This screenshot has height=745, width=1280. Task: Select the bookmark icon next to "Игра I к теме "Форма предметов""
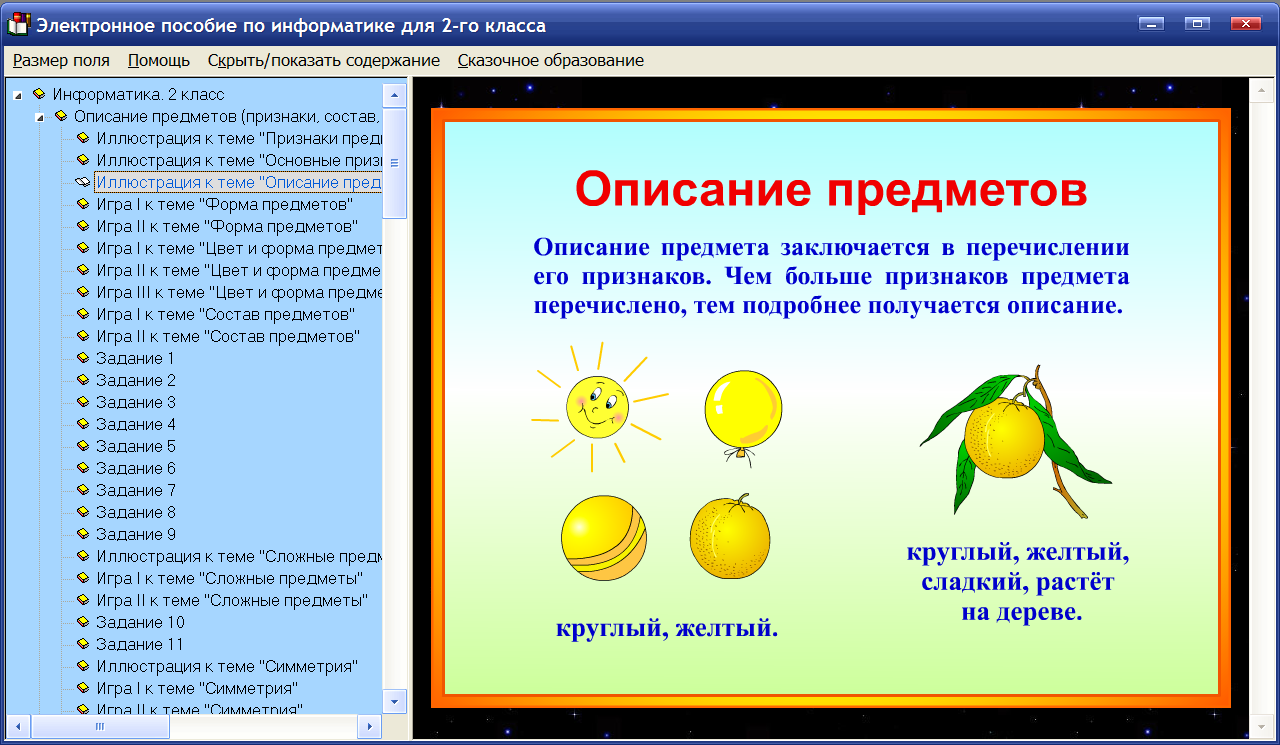tap(81, 204)
